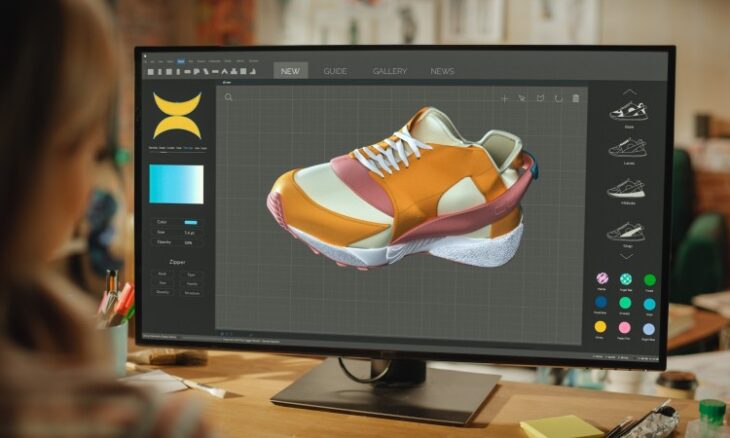Pick the pink striped pattern swatch
730x438 pixels.
602,278
